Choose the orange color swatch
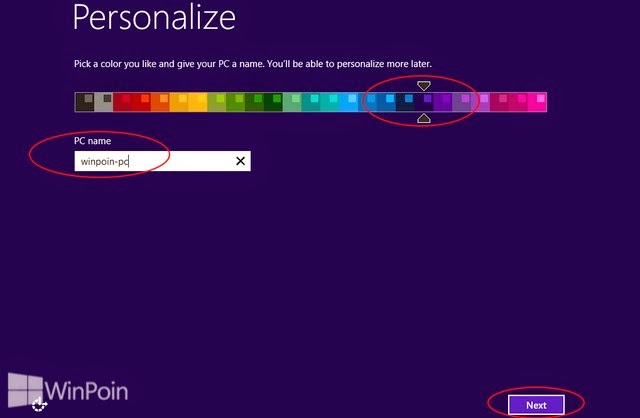This screenshot has height=418, width=640. click(160, 102)
